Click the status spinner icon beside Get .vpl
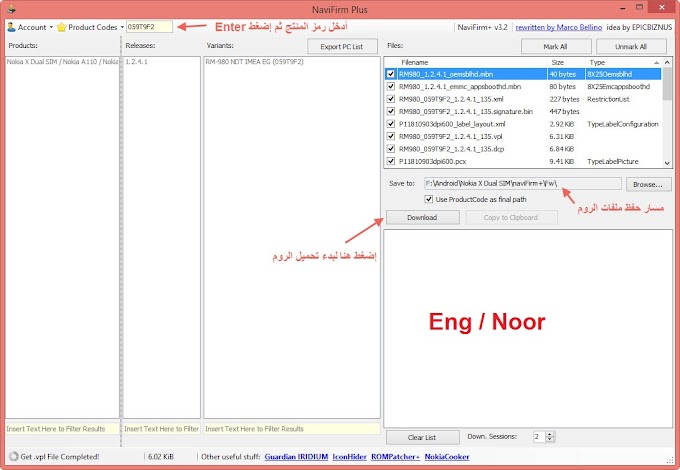 tap(13, 456)
